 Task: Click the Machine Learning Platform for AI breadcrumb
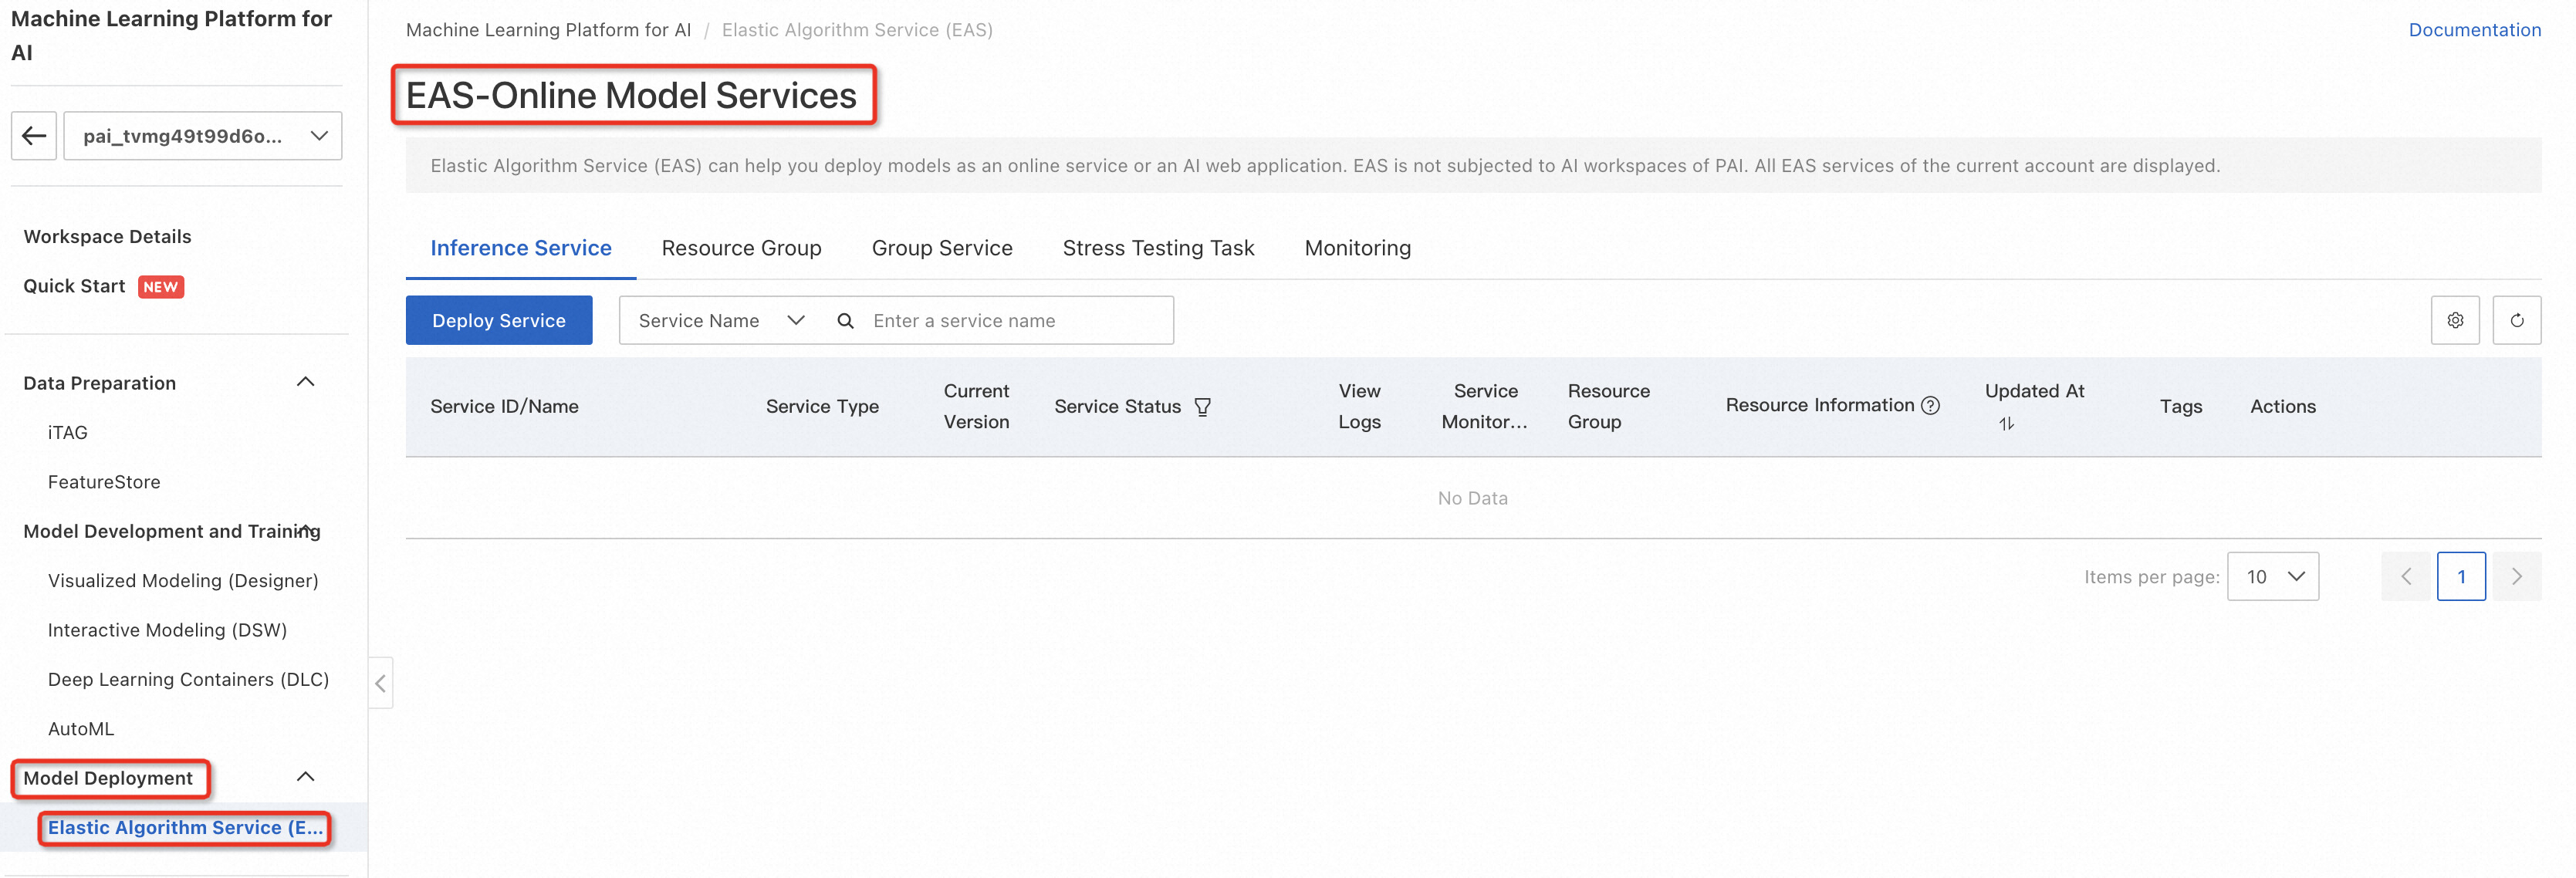click(548, 30)
